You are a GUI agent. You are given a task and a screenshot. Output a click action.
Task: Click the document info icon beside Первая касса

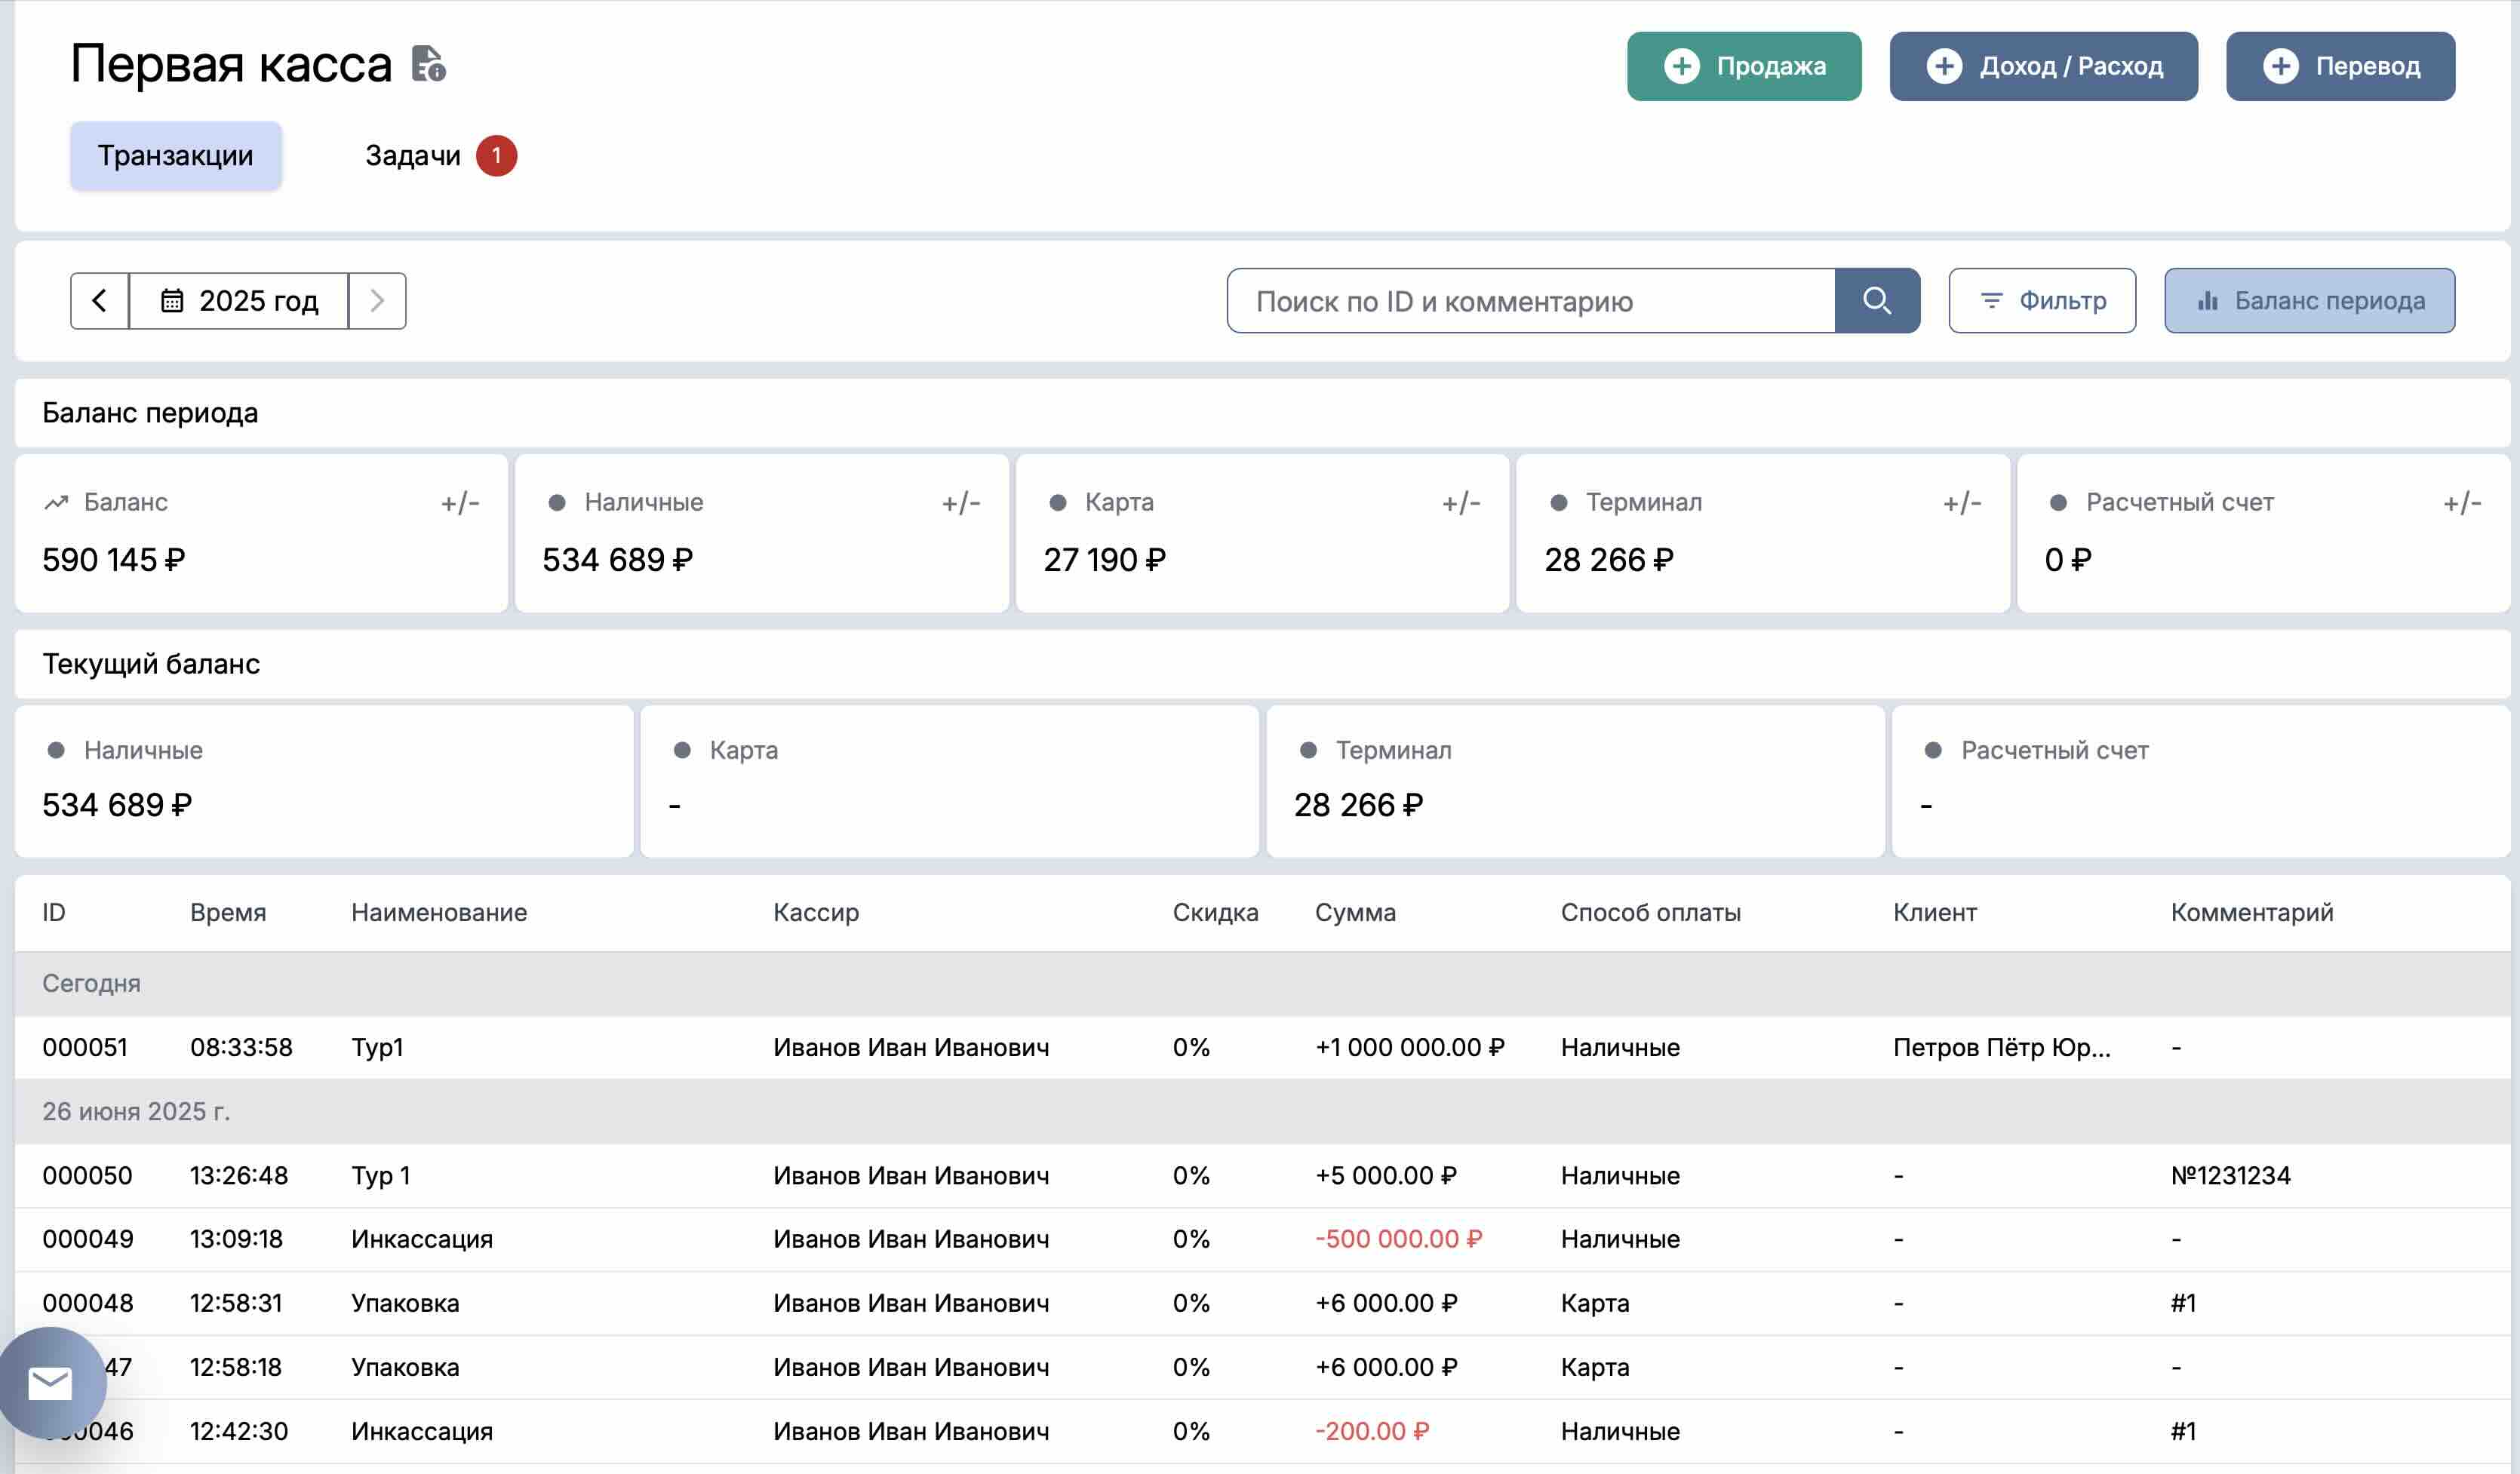pos(429,65)
